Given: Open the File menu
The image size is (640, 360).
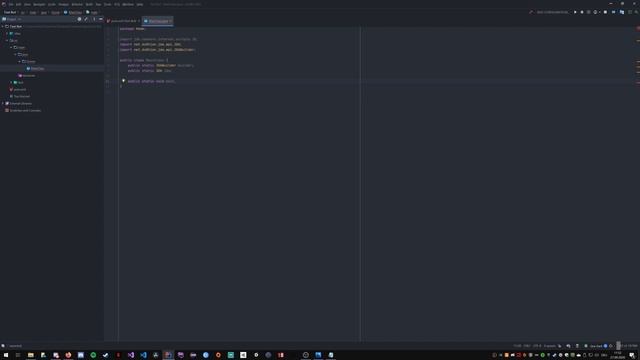Looking at the screenshot, I should point(11,4).
